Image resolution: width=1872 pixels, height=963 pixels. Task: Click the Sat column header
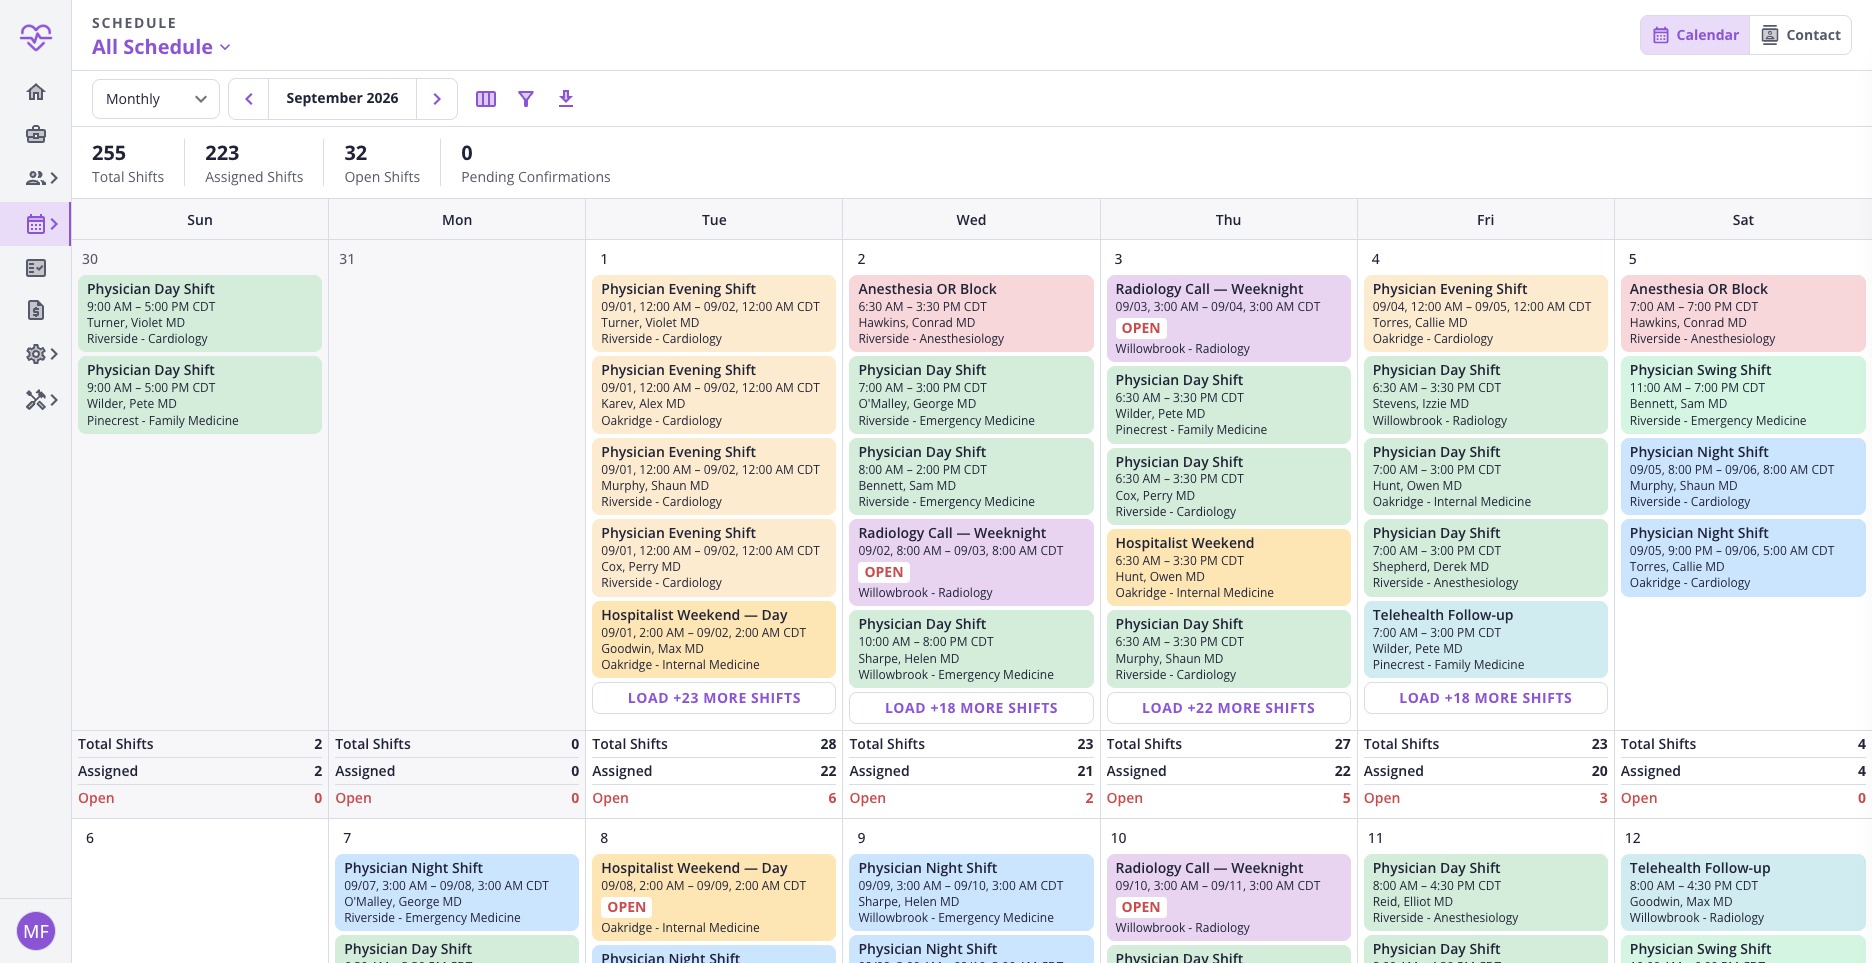tap(1743, 220)
